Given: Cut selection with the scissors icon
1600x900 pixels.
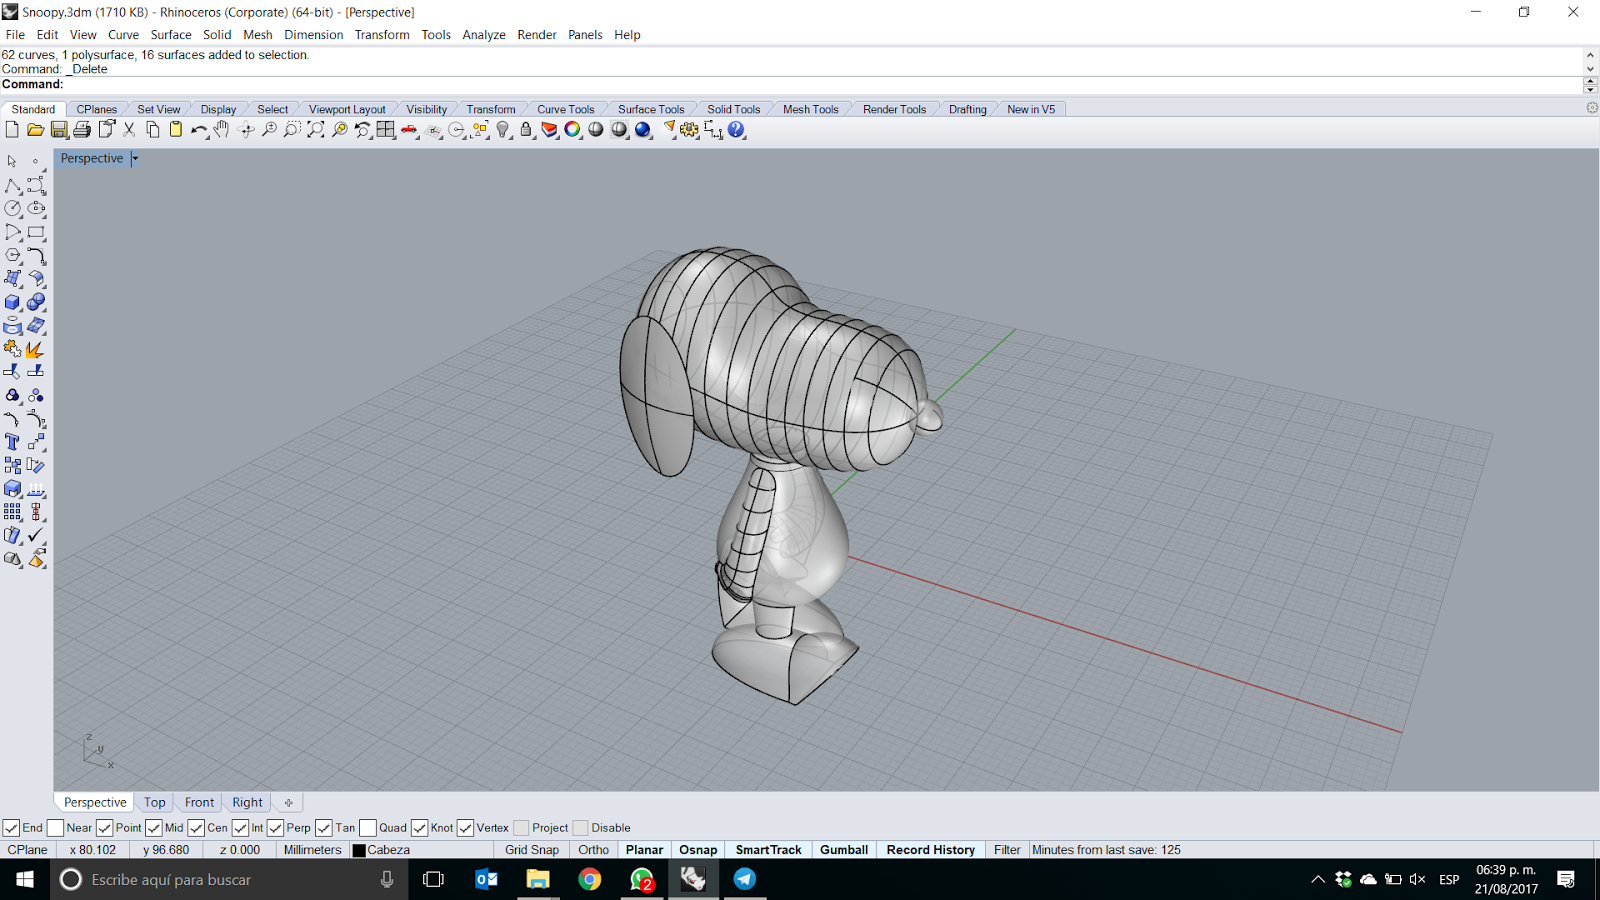Looking at the screenshot, I should [x=129, y=130].
